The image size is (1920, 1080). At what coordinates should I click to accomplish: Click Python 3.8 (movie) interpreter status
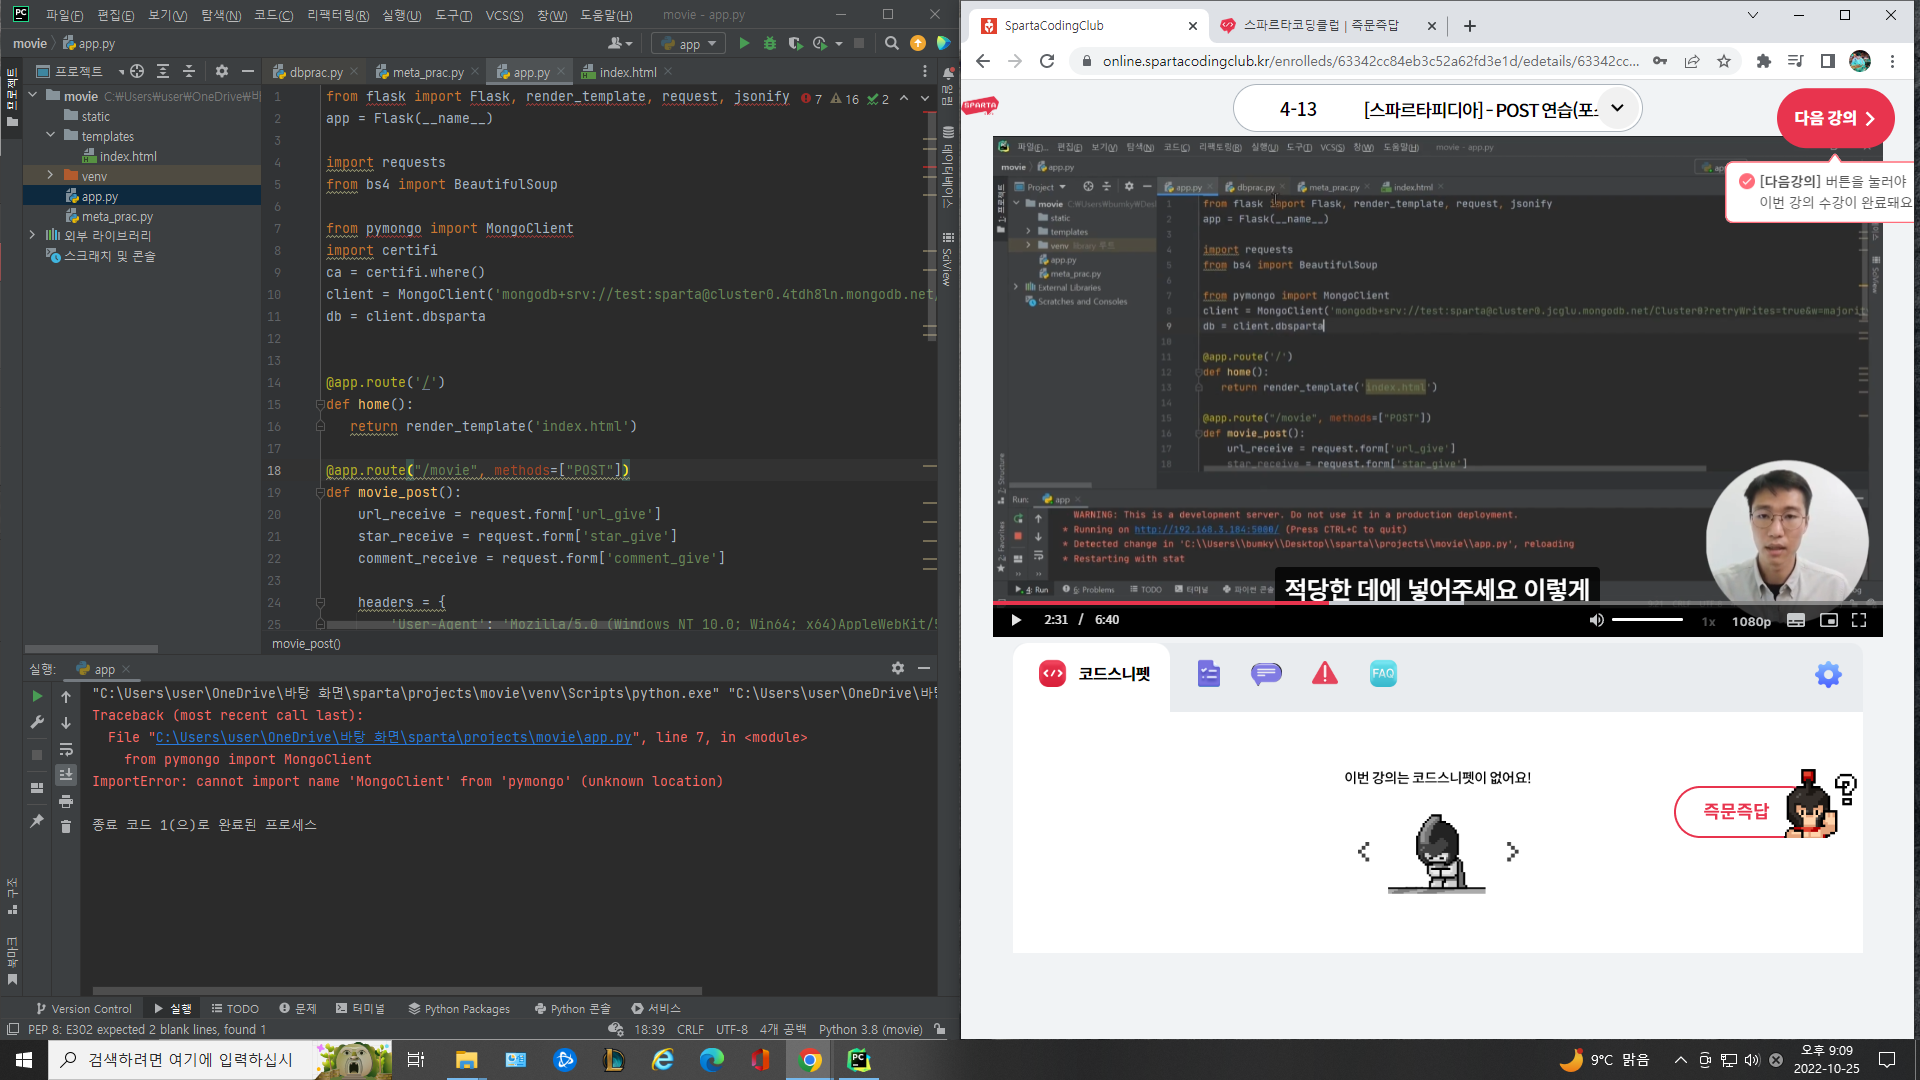pos(870,1029)
